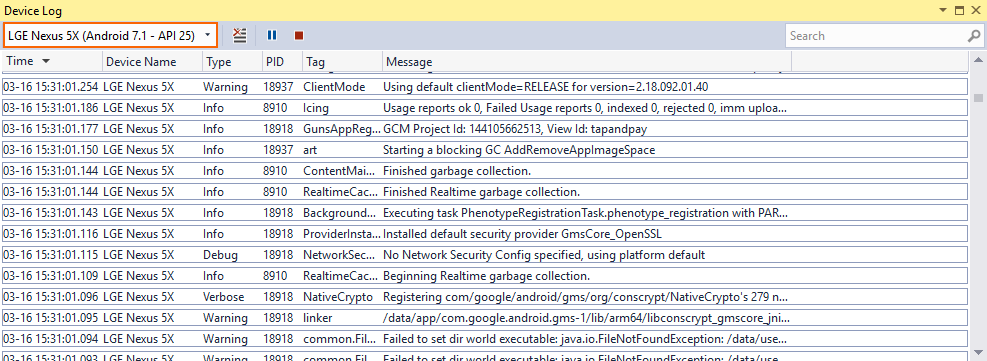Click the vertical scrollbar thumb
This screenshot has height=361, width=987.
[x=979, y=98]
